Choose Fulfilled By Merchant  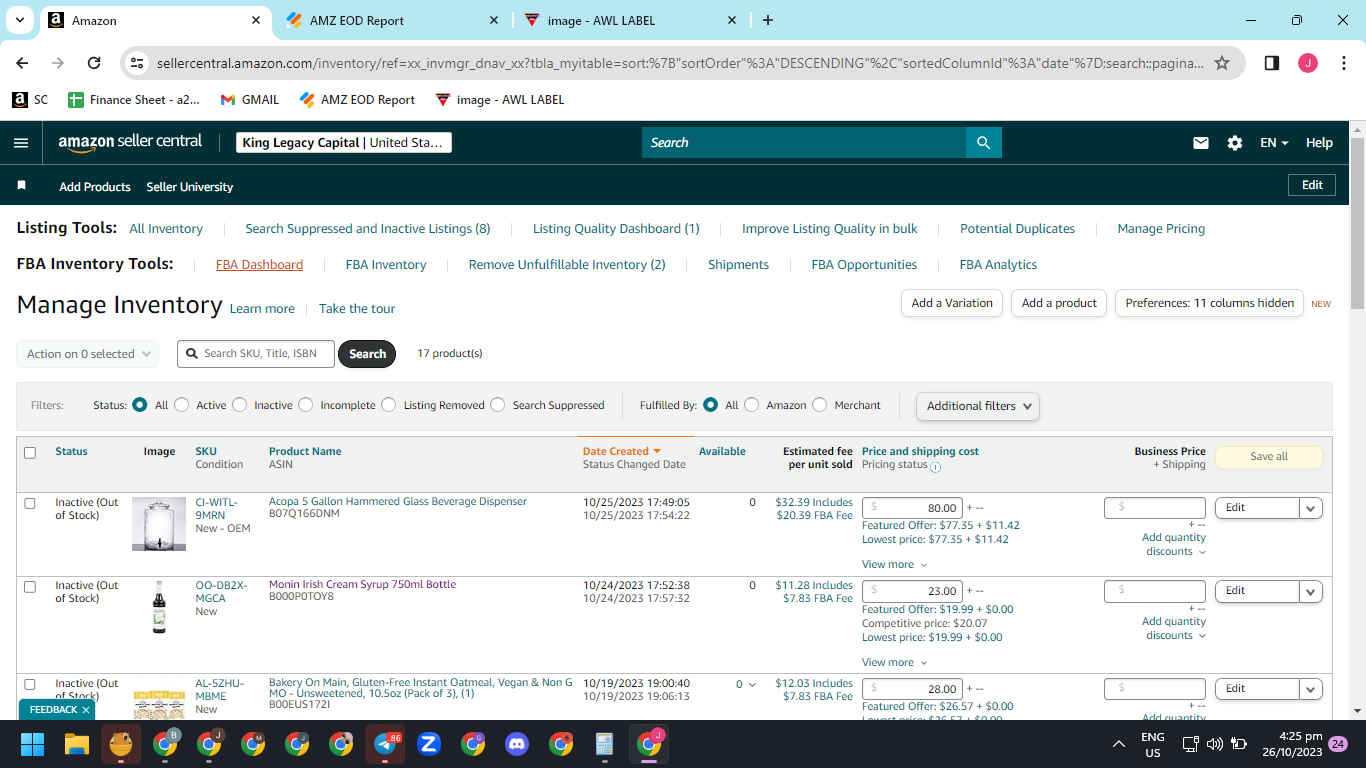click(x=820, y=405)
